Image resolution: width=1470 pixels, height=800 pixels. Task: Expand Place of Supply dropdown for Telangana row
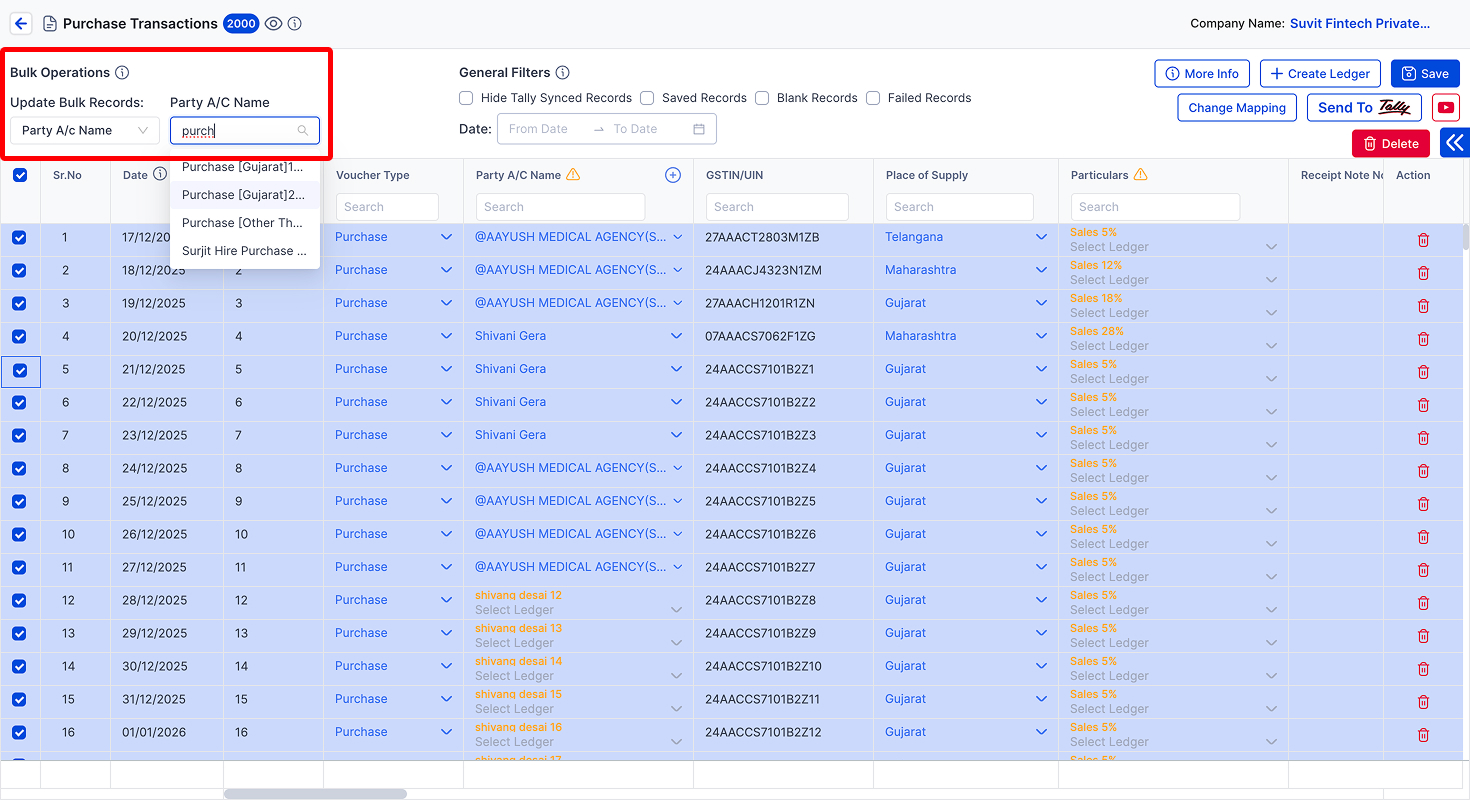(1041, 237)
